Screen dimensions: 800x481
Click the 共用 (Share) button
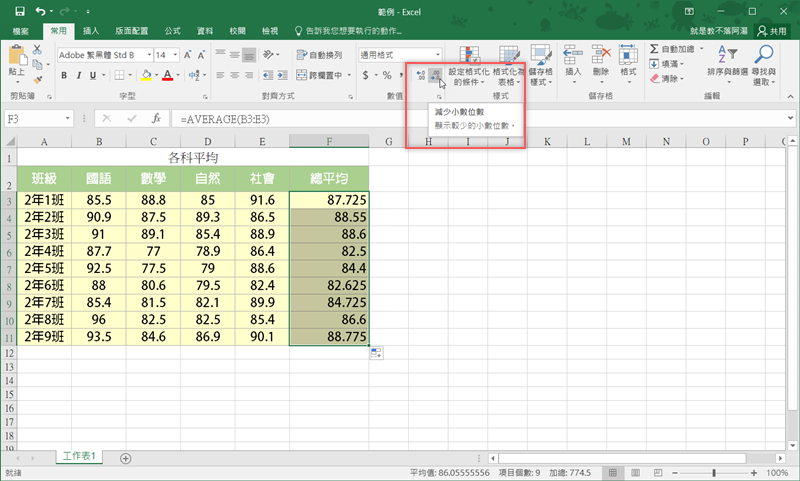click(772, 32)
